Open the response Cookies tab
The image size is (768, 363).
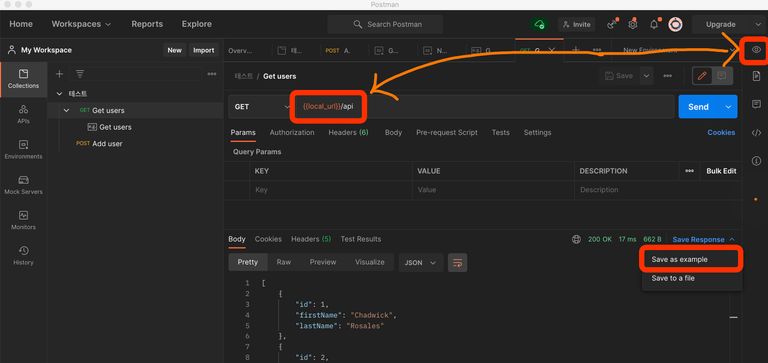pyautogui.click(x=268, y=239)
